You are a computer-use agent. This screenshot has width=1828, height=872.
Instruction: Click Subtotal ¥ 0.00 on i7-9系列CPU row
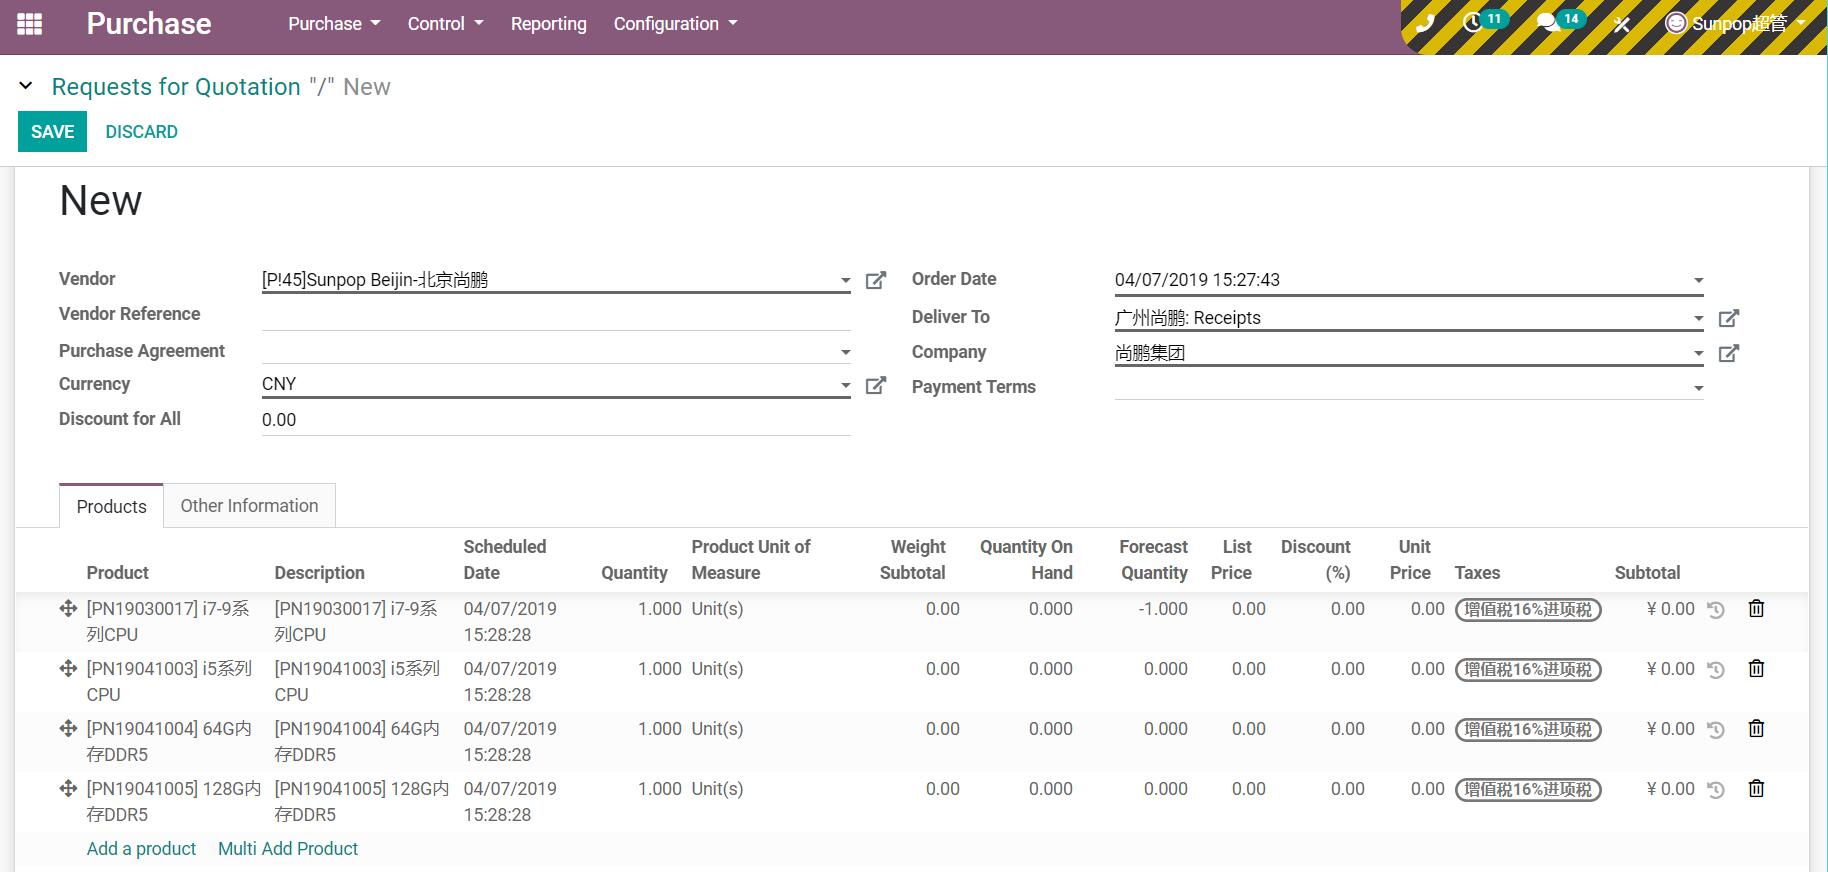point(1670,609)
